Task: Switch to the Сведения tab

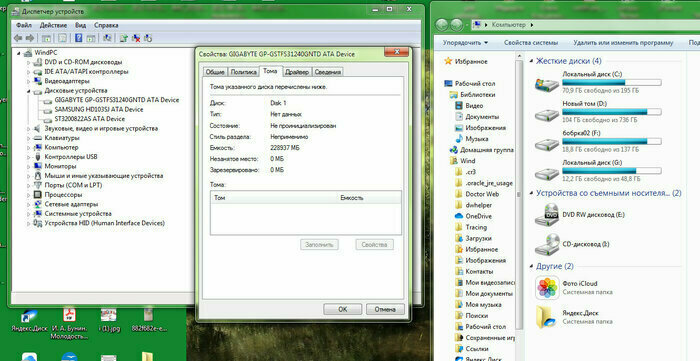Action: tap(328, 72)
